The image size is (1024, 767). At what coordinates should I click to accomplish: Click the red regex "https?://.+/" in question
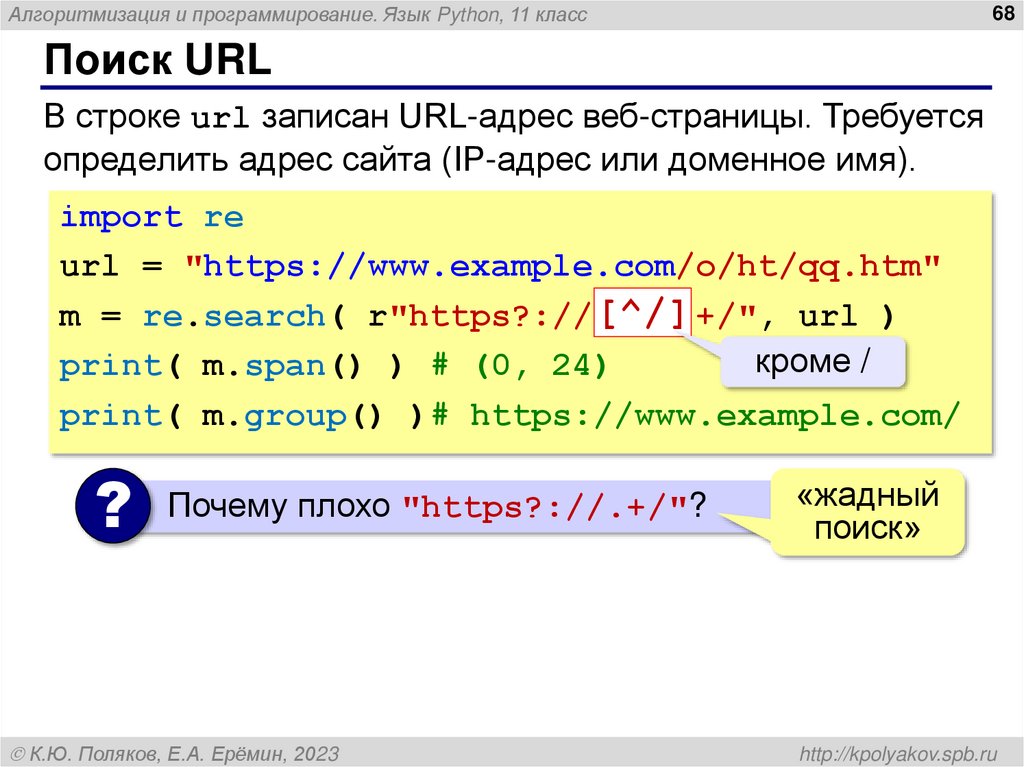pos(545,506)
